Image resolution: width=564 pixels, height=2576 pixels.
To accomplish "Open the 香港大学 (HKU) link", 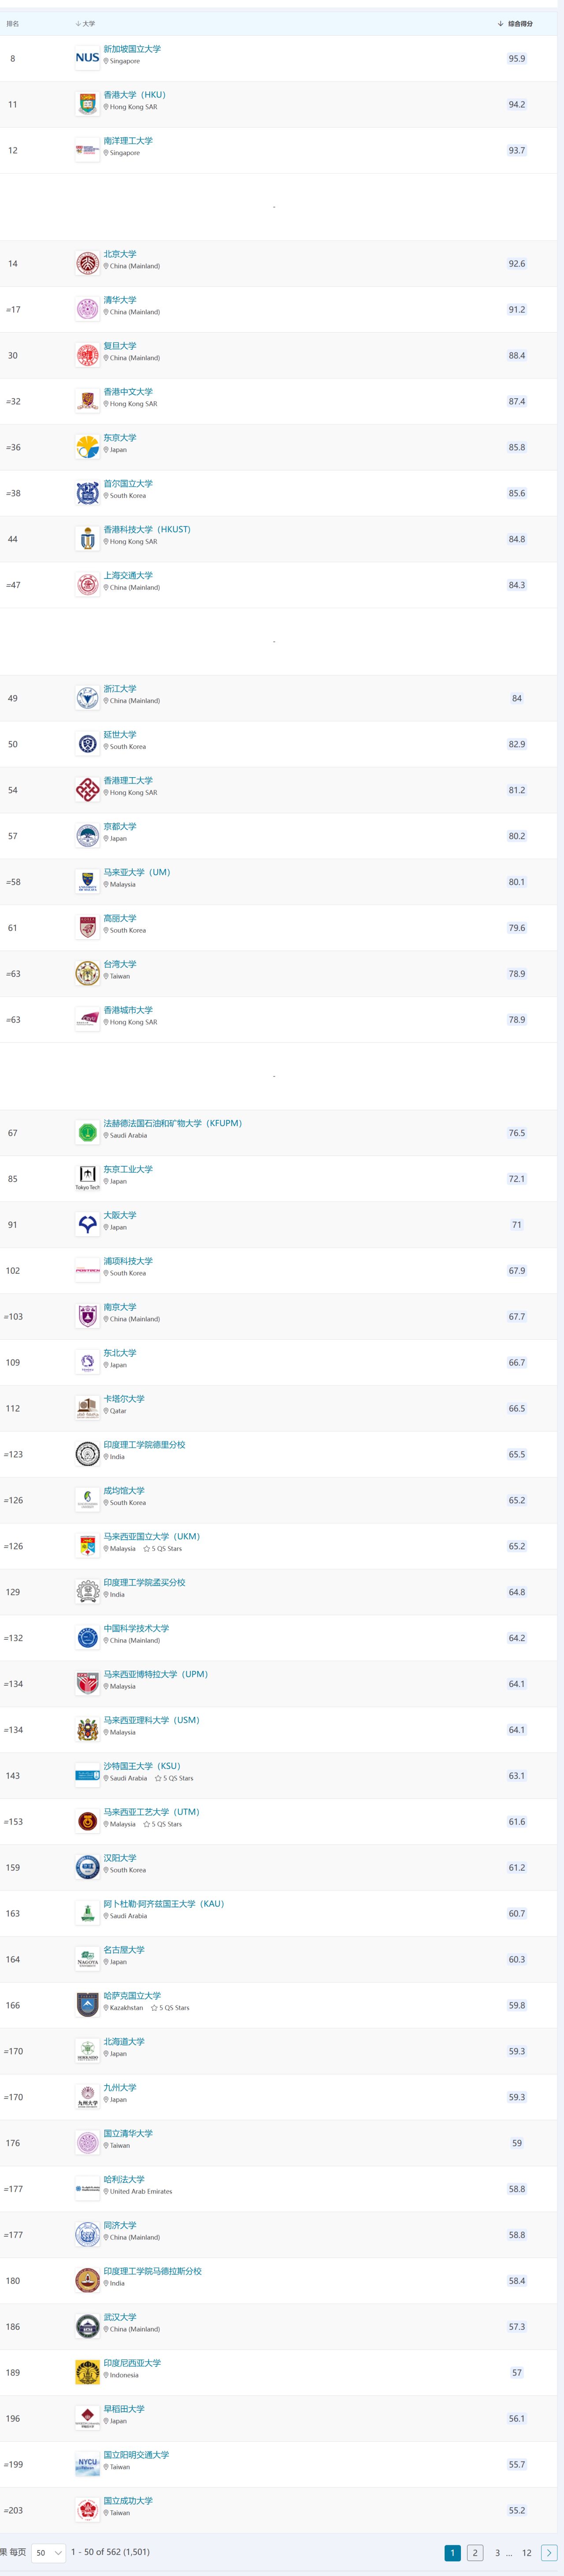I will (x=134, y=95).
